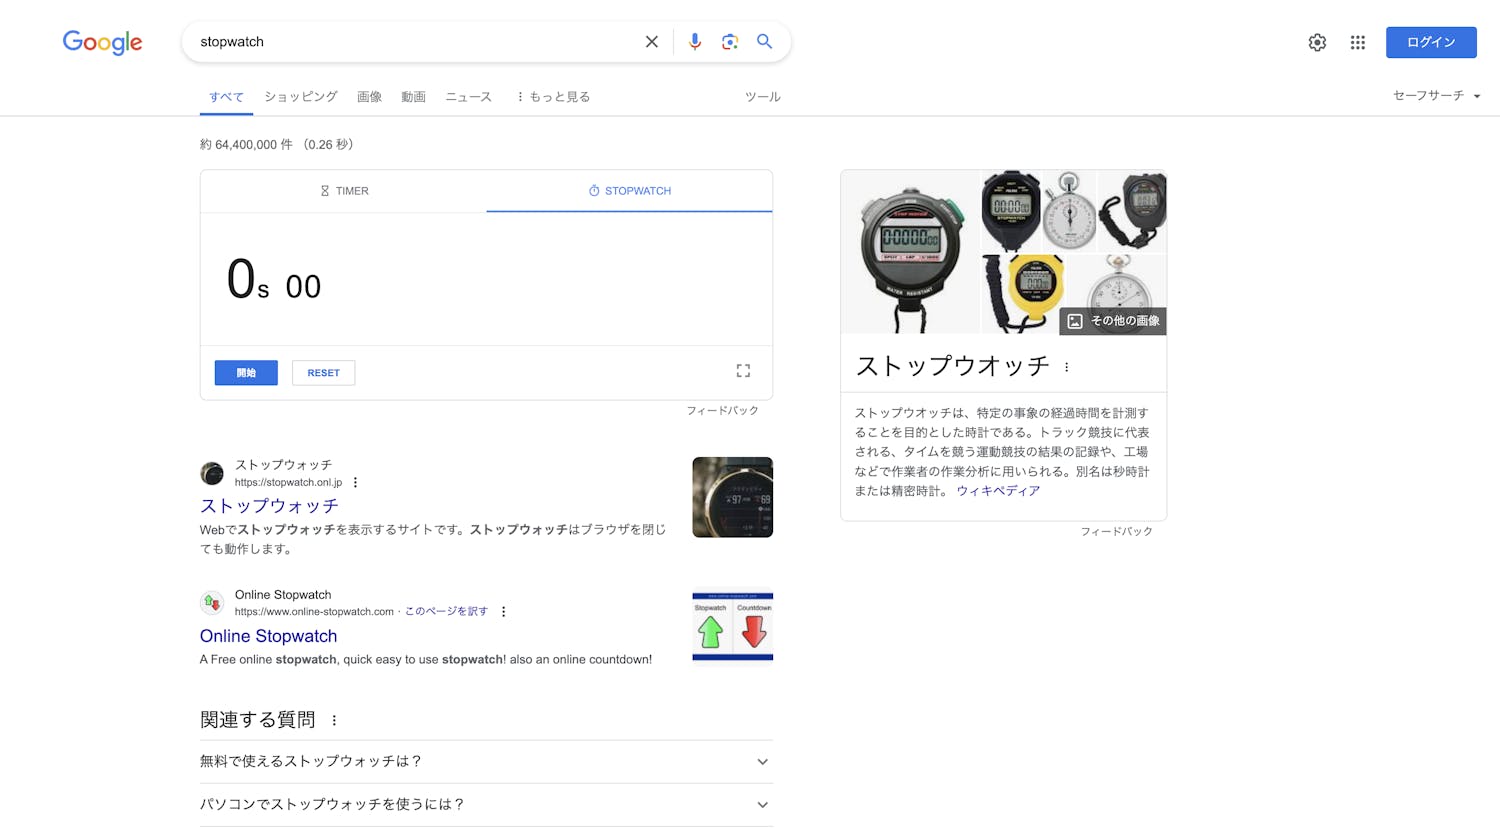Start voice search with microphone icon
1500x829 pixels.
[x=695, y=42]
